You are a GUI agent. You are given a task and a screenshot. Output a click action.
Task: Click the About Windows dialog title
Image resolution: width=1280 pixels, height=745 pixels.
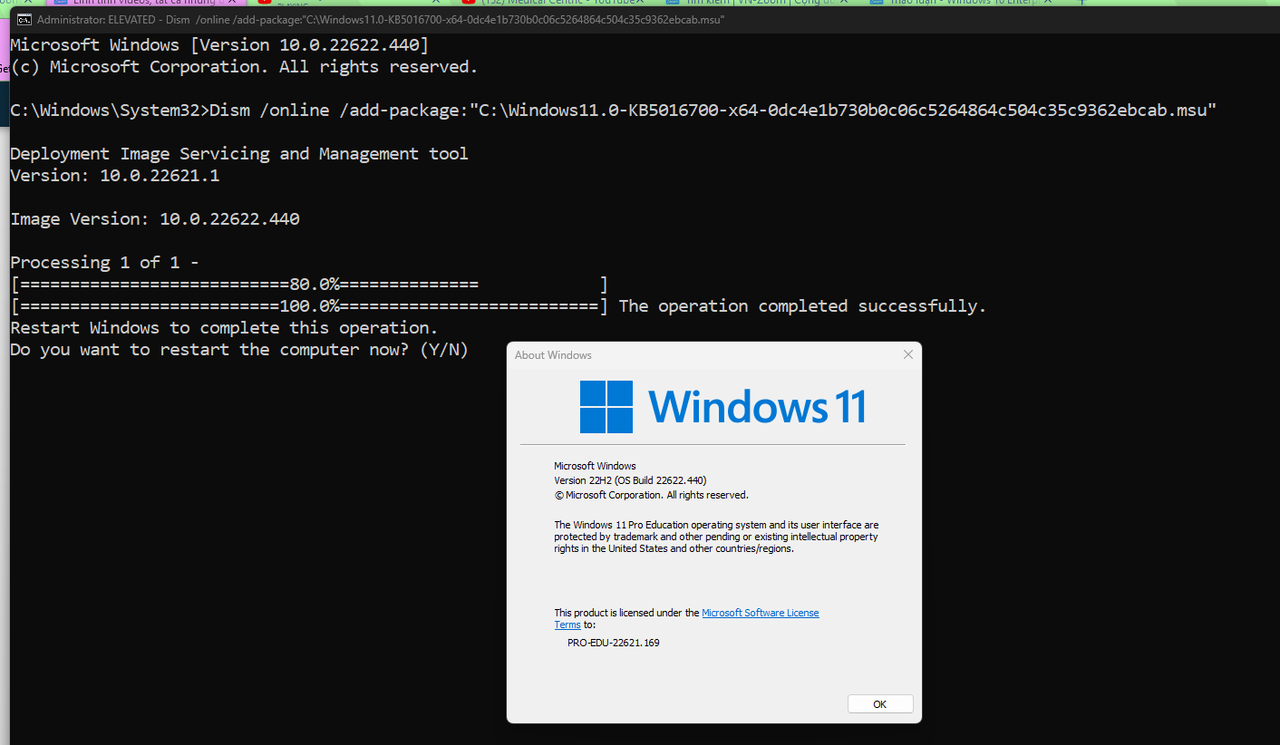(553, 355)
